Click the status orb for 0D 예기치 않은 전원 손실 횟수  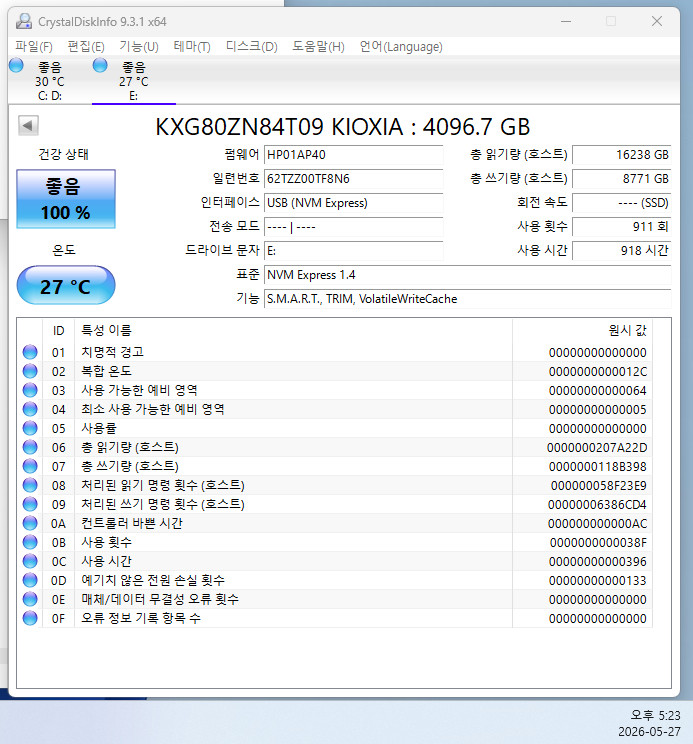[x=30, y=580]
